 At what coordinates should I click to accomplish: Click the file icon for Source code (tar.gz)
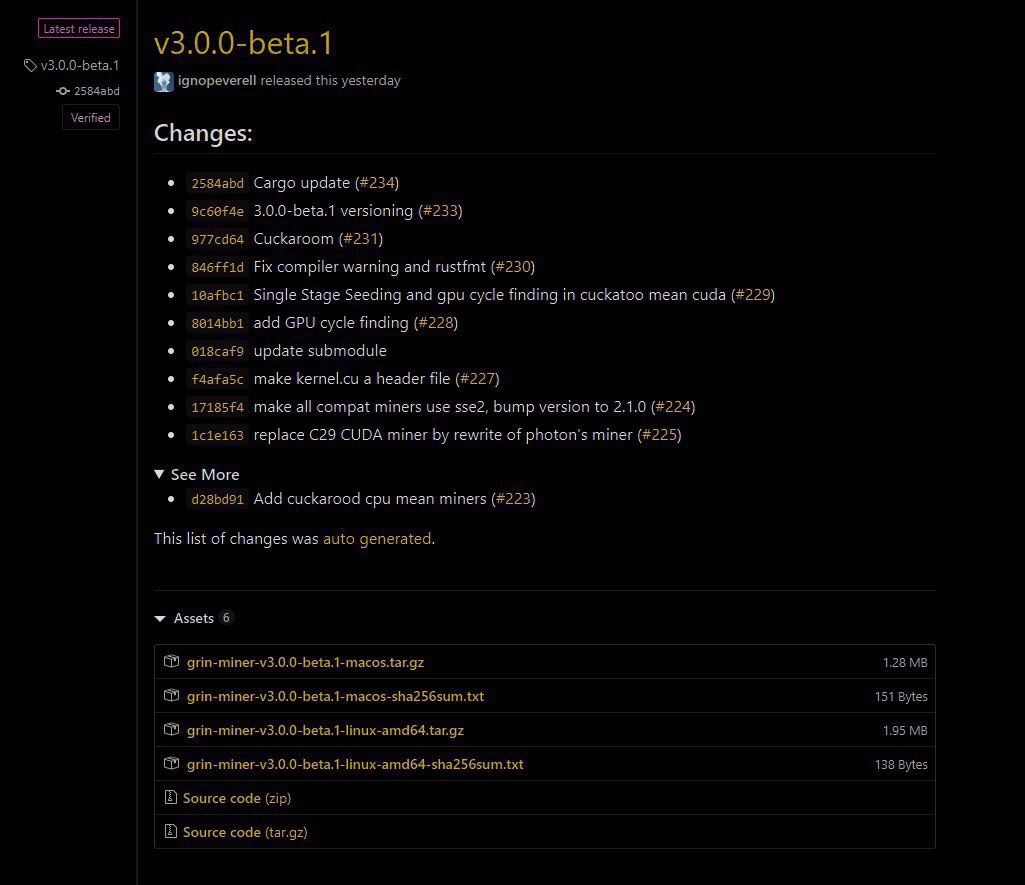pos(171,831)
